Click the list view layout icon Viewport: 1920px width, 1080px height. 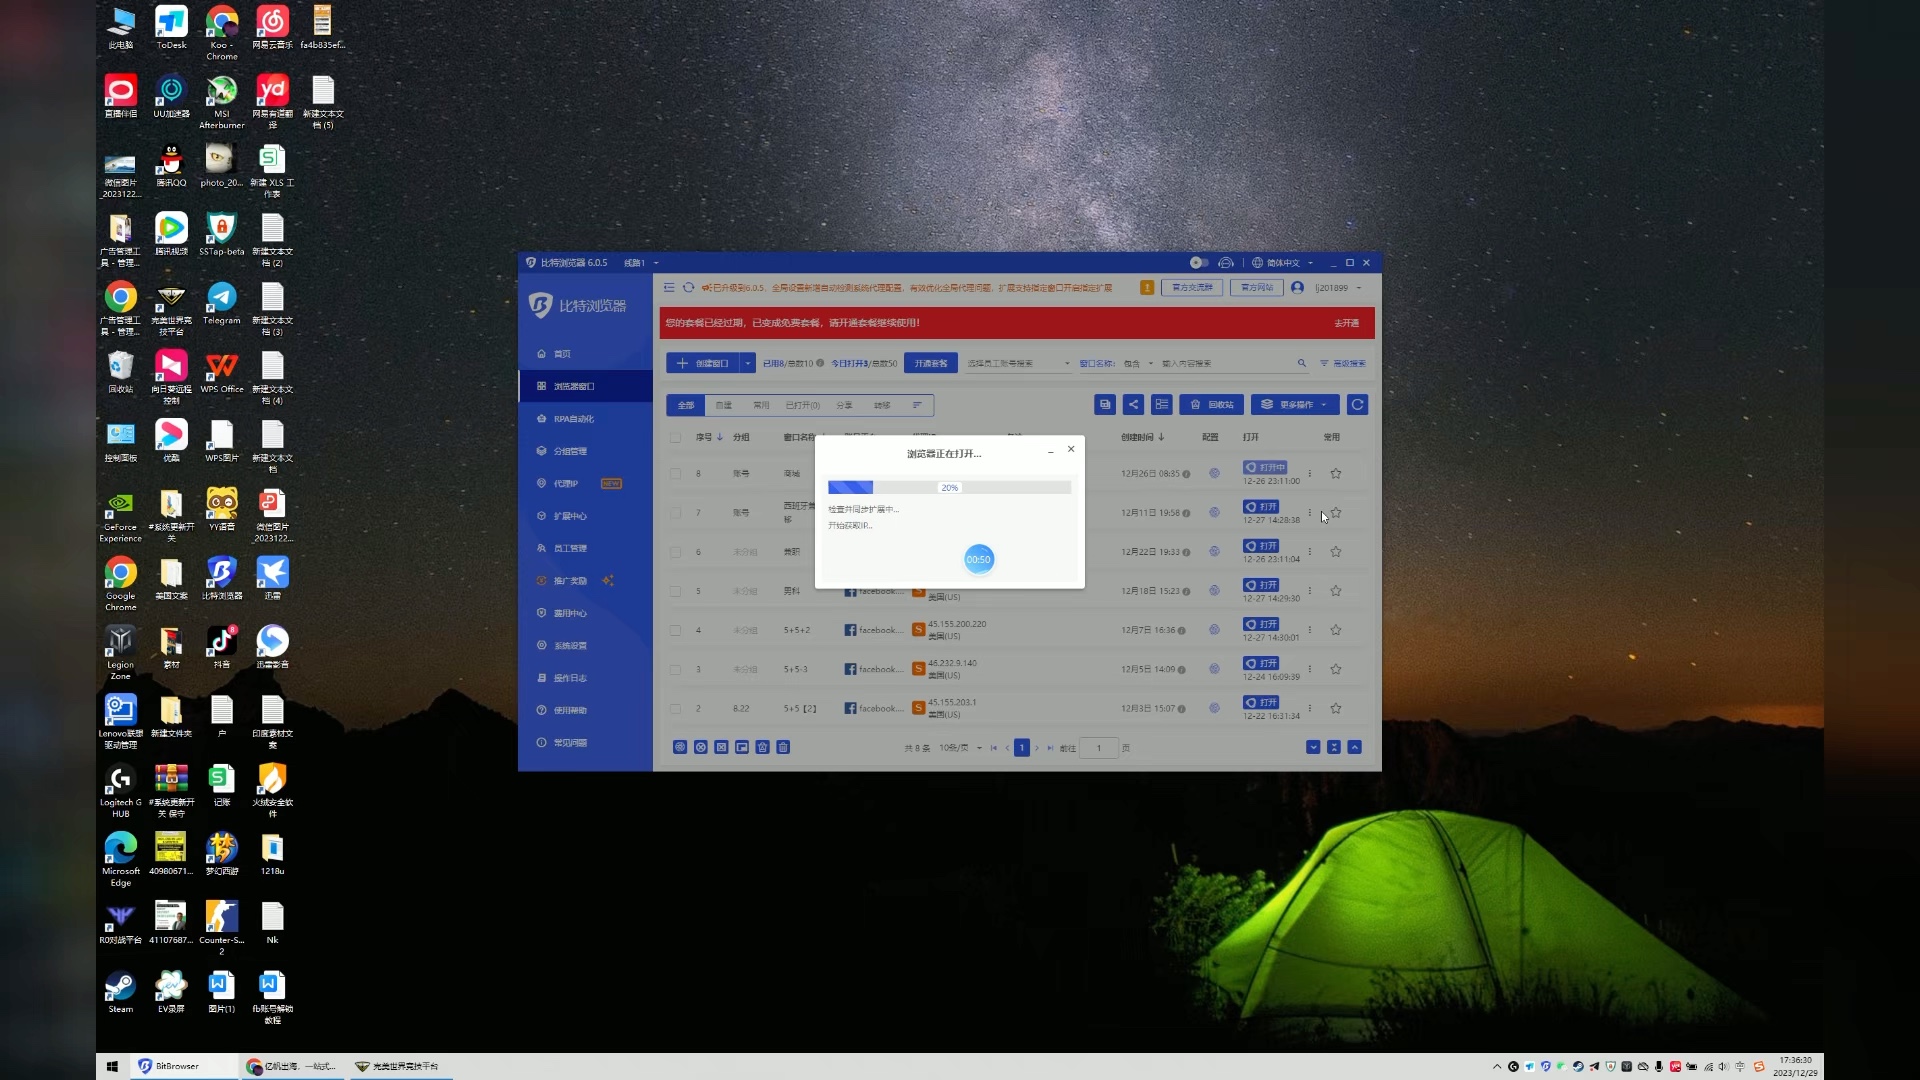pos(1161,405)
